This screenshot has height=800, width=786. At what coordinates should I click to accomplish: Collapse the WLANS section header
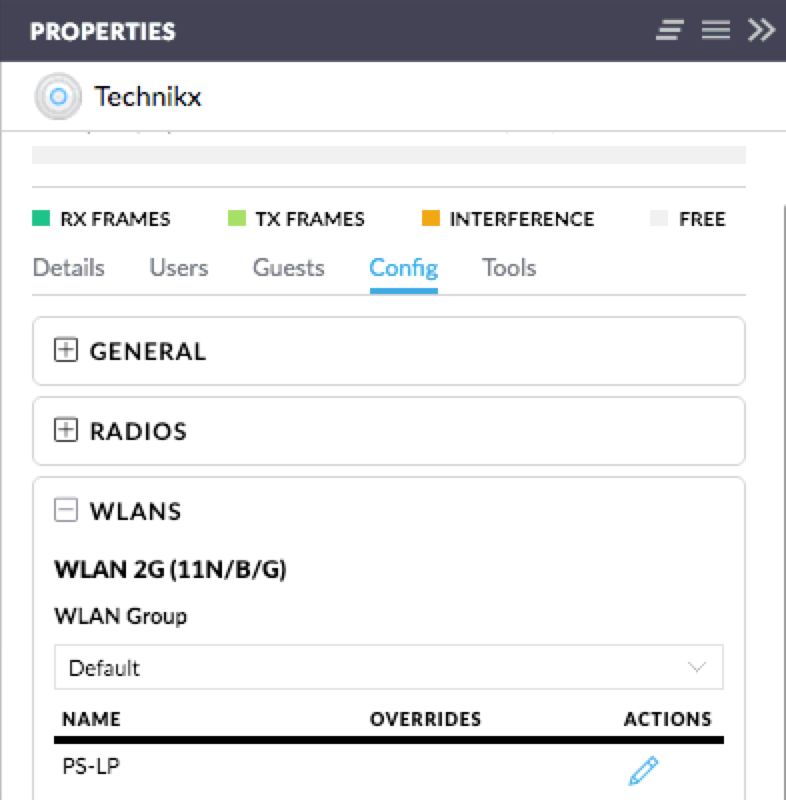coord(136,511)
